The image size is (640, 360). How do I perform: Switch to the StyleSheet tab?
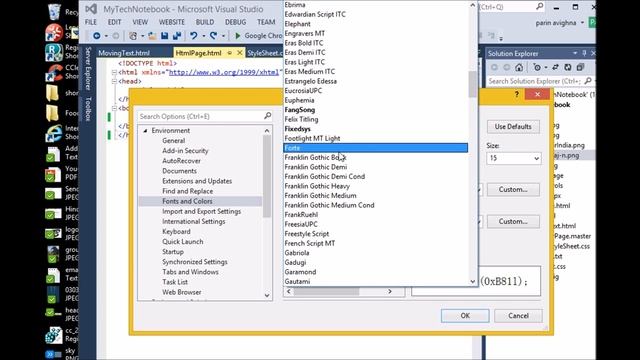coord(264,53)
